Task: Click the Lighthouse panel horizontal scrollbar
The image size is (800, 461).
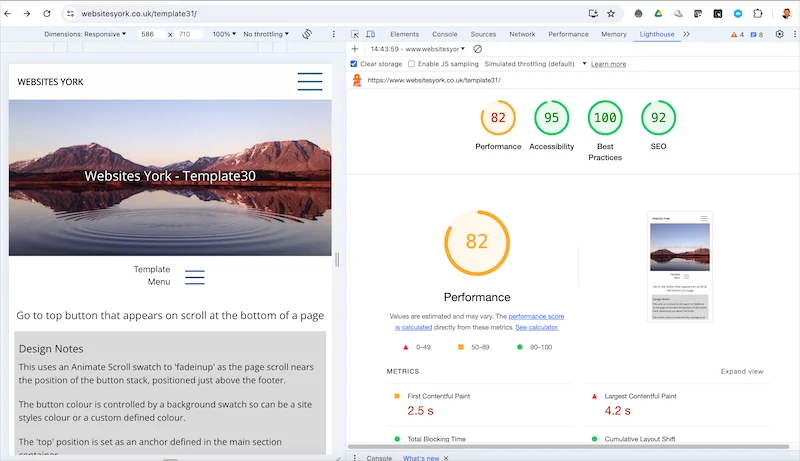Action: 568,446
